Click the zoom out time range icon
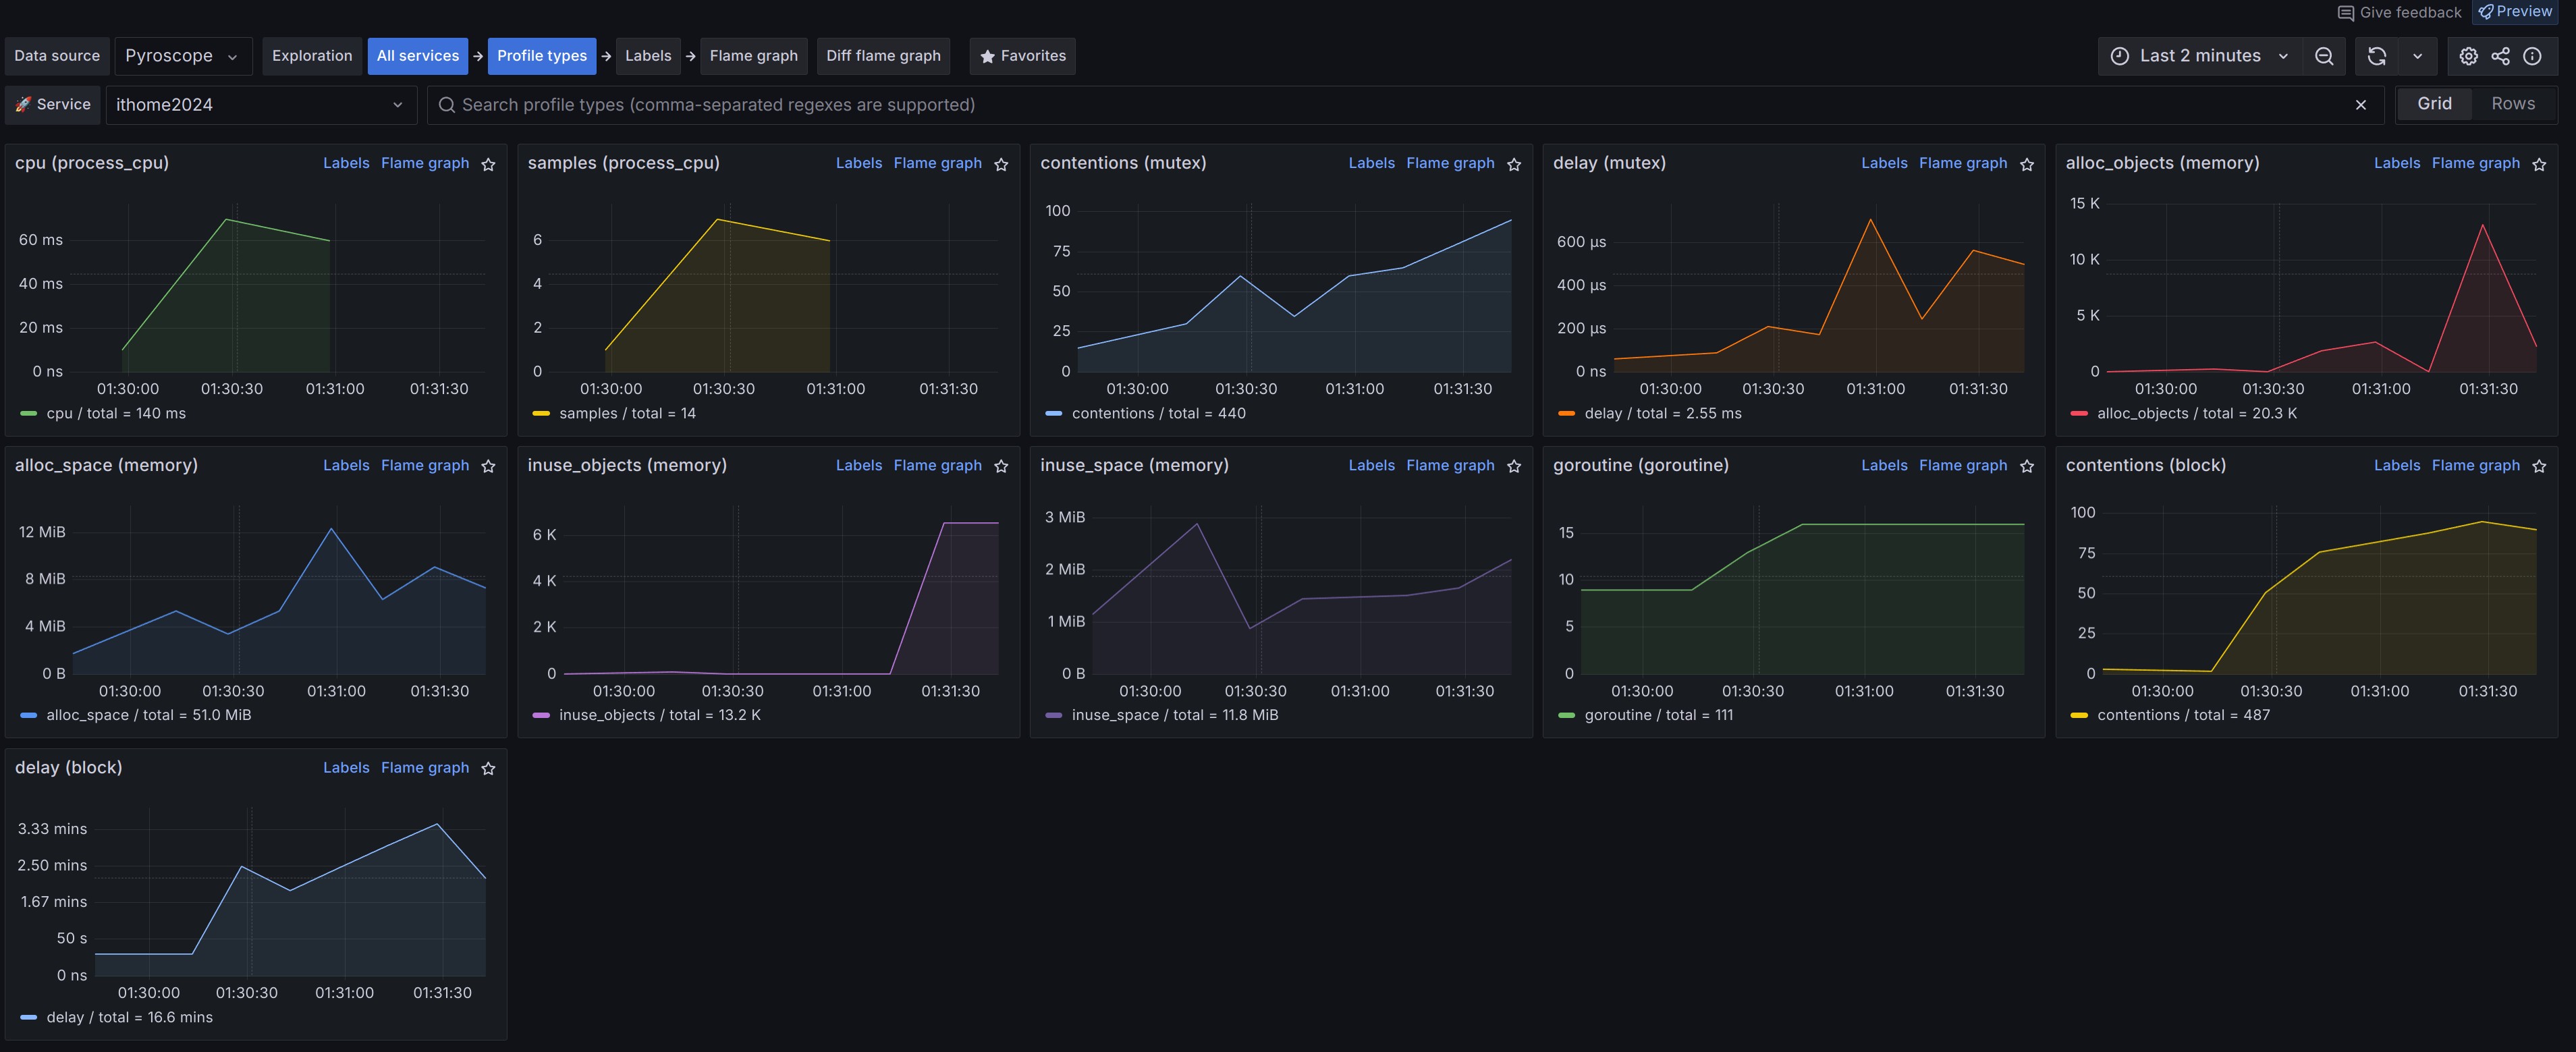 (x=2324, y=56)
